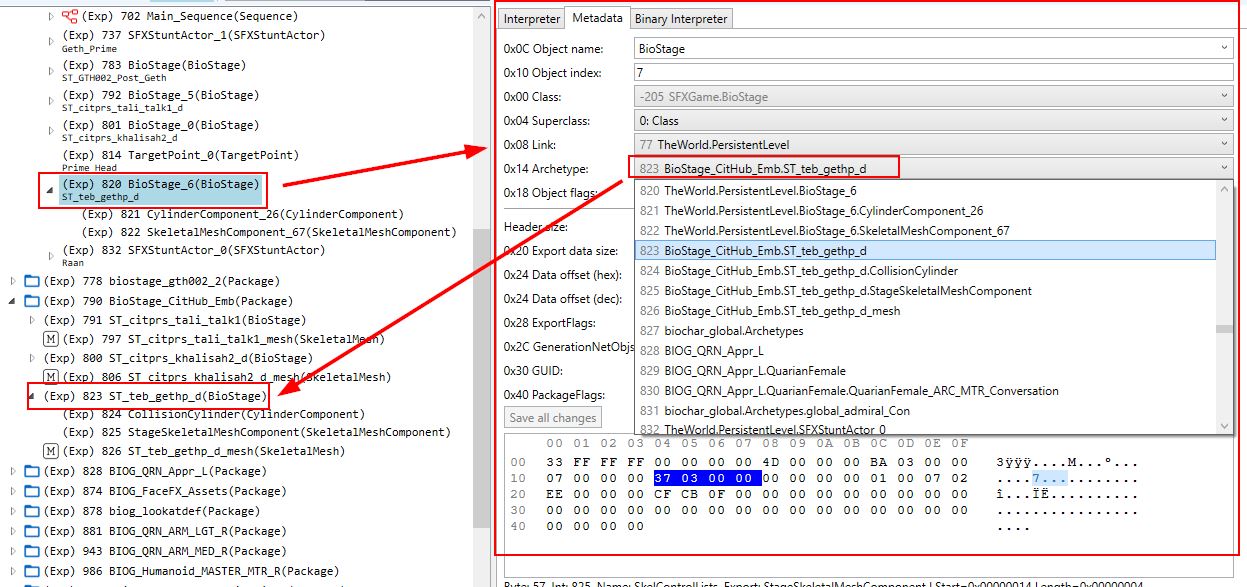Collapse the 820 BioStage_6 node
The height and width of the screenshot is (587, 1247).
50,190
